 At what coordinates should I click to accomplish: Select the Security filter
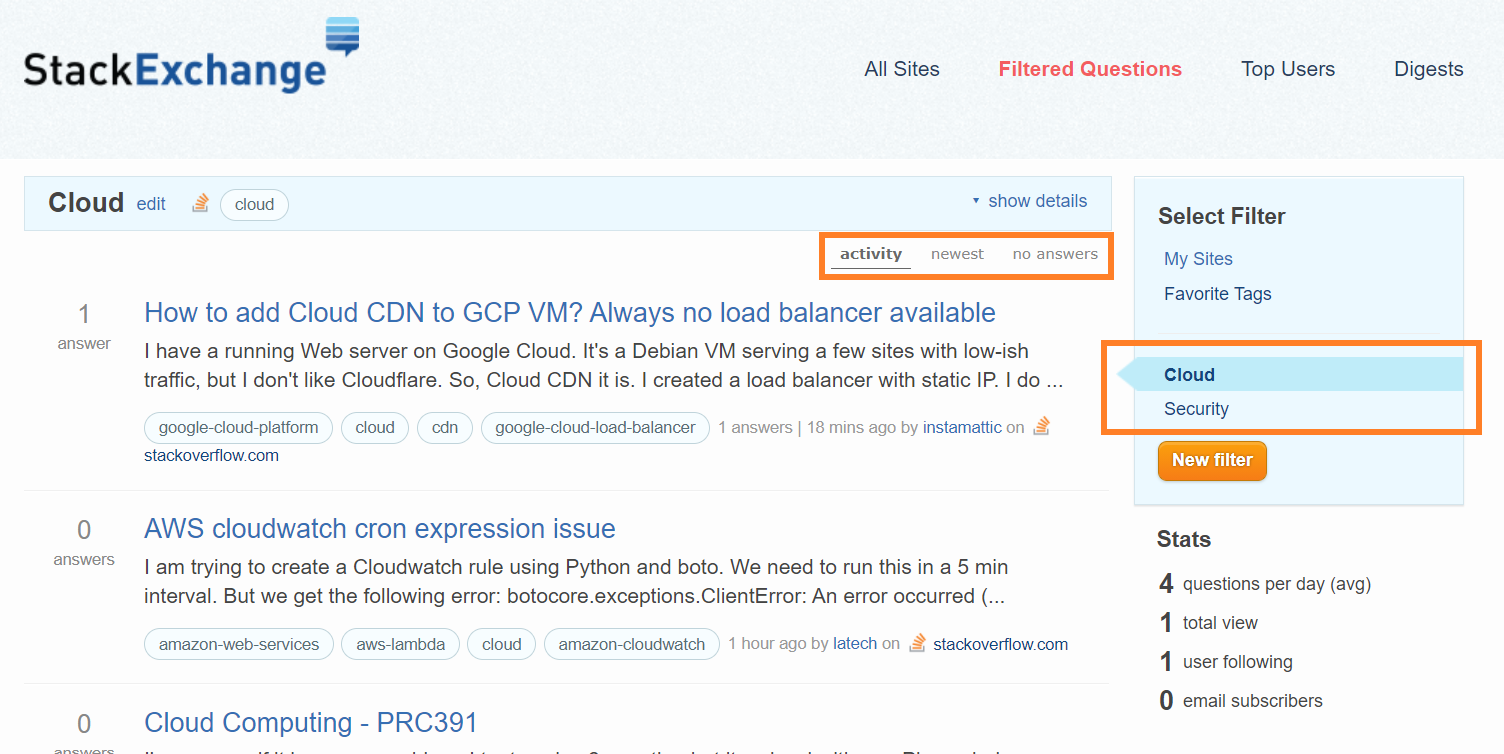(1196, 409)
